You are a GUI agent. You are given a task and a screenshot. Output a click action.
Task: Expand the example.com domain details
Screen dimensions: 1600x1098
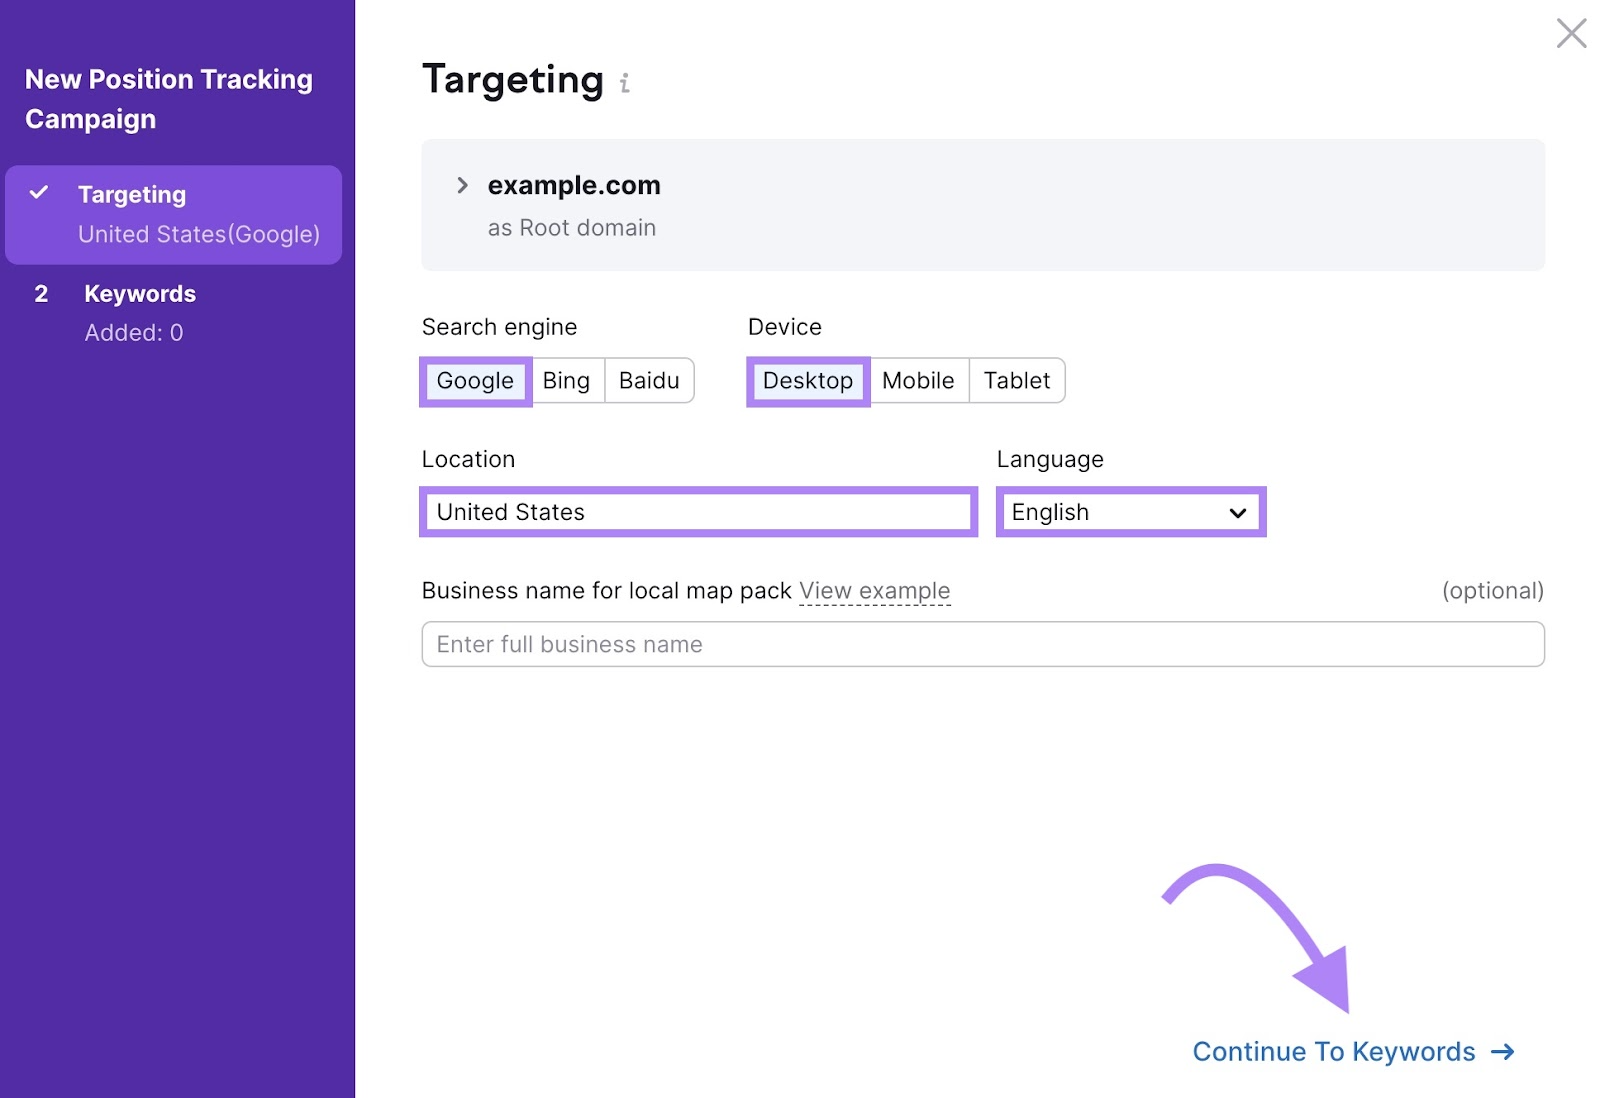(x=463, y=185)
